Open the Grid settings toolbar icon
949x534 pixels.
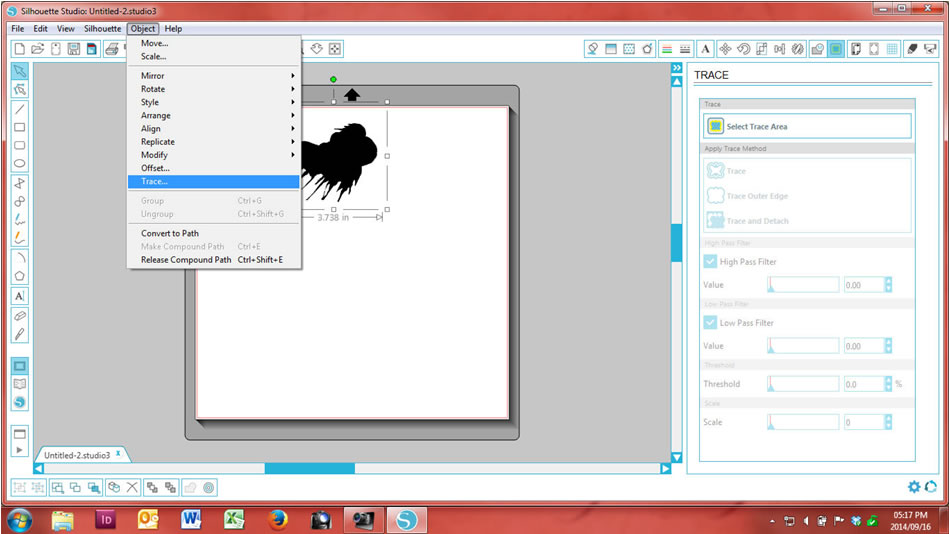892,49
